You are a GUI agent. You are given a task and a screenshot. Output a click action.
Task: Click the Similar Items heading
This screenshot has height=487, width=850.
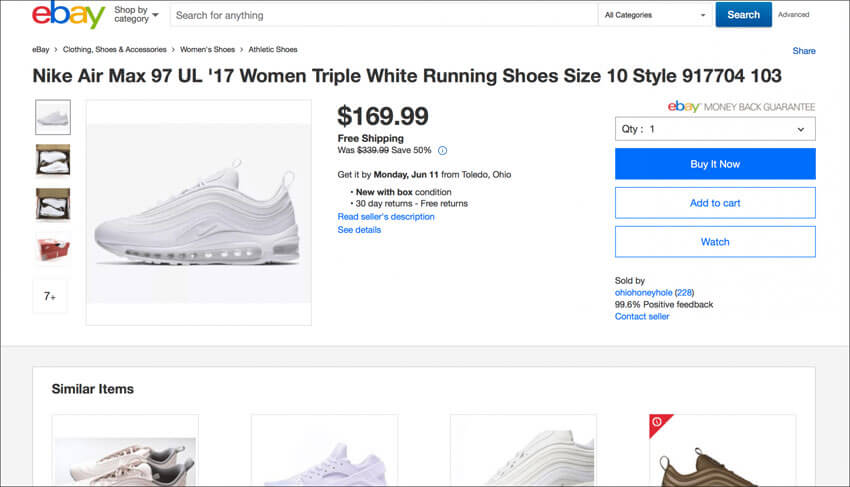[93, 389]
